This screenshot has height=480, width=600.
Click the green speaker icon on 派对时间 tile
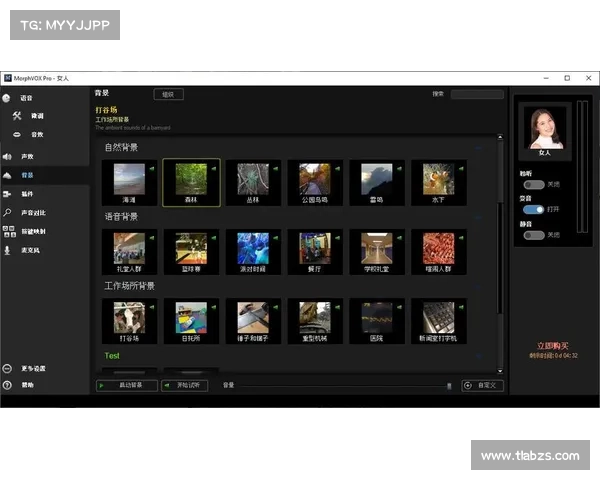tap(276, 238)
